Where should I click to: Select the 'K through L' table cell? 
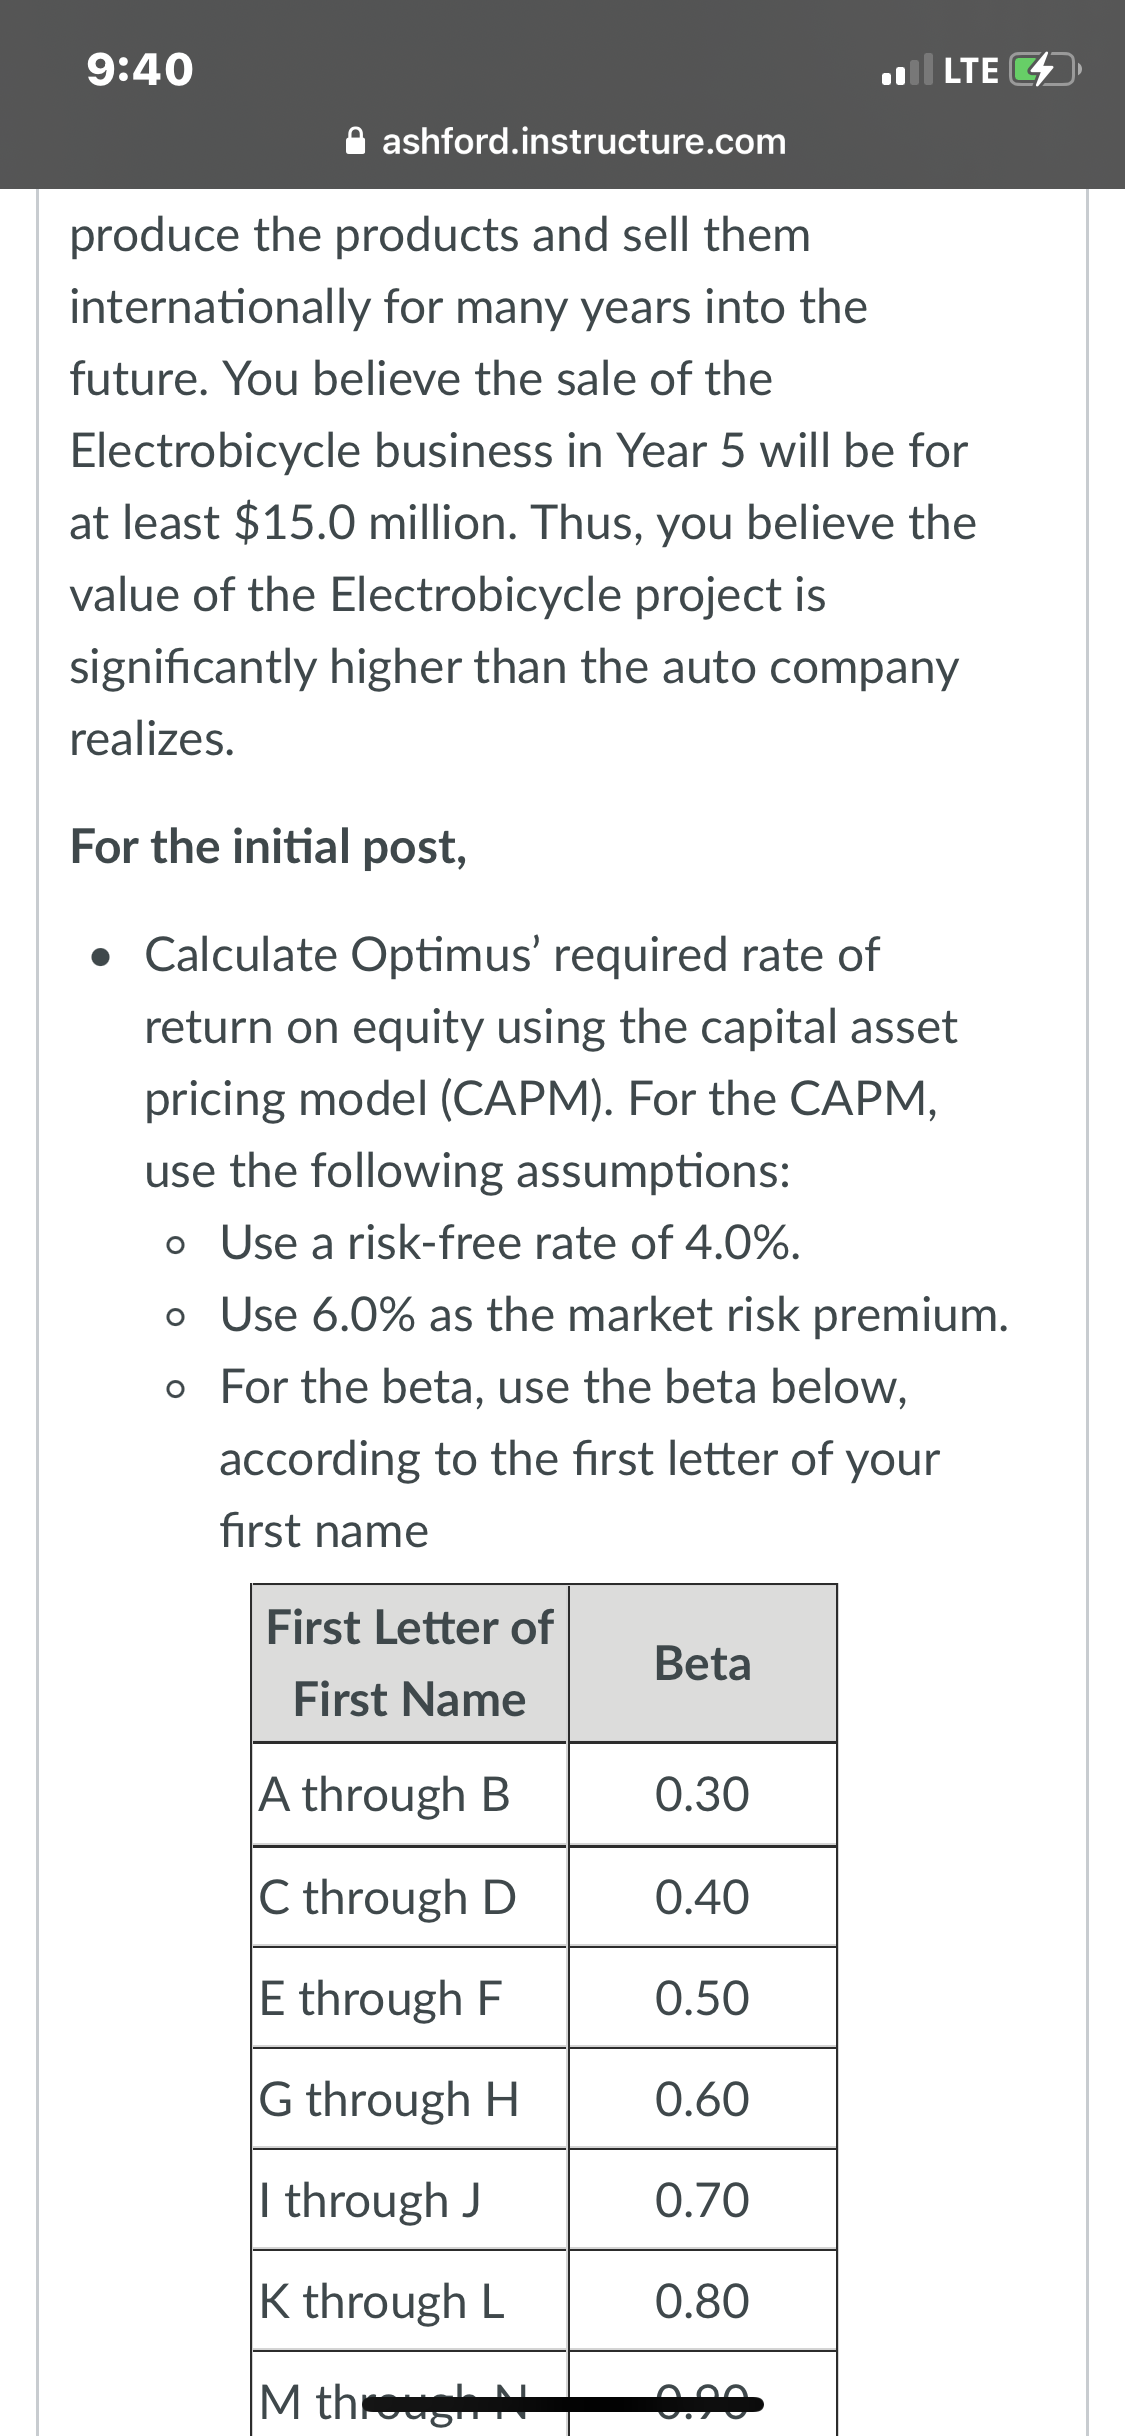tap(410, 2301)
